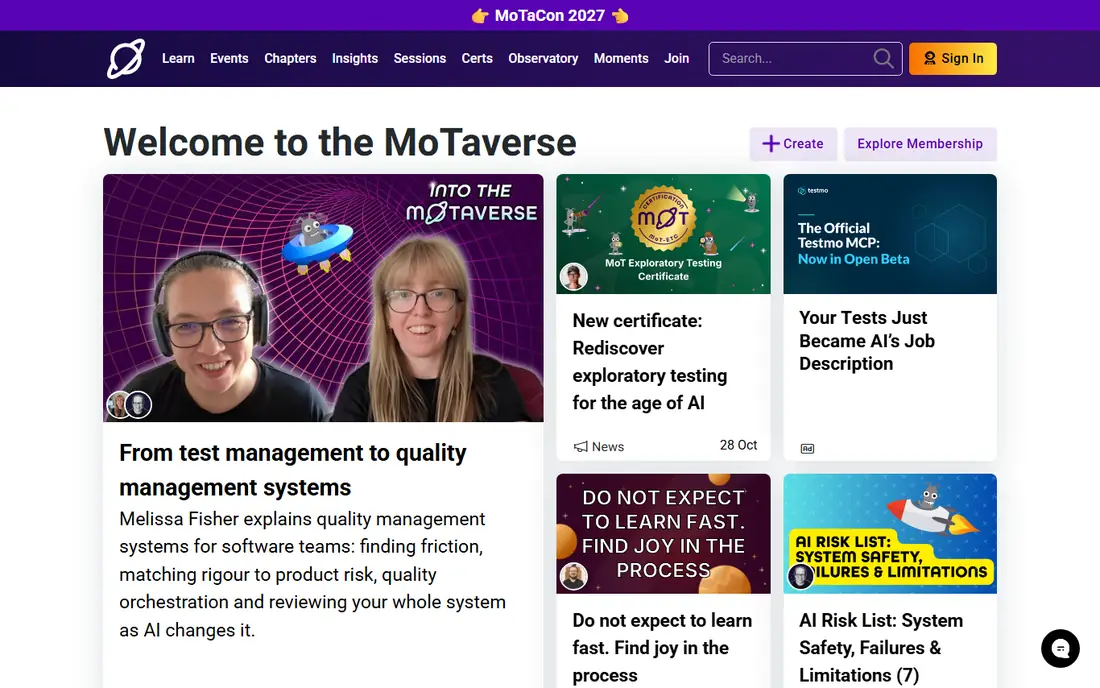This screenshot has height=688, width=1100.
Task: Navigate to Sessions
Action: (420, 58)
